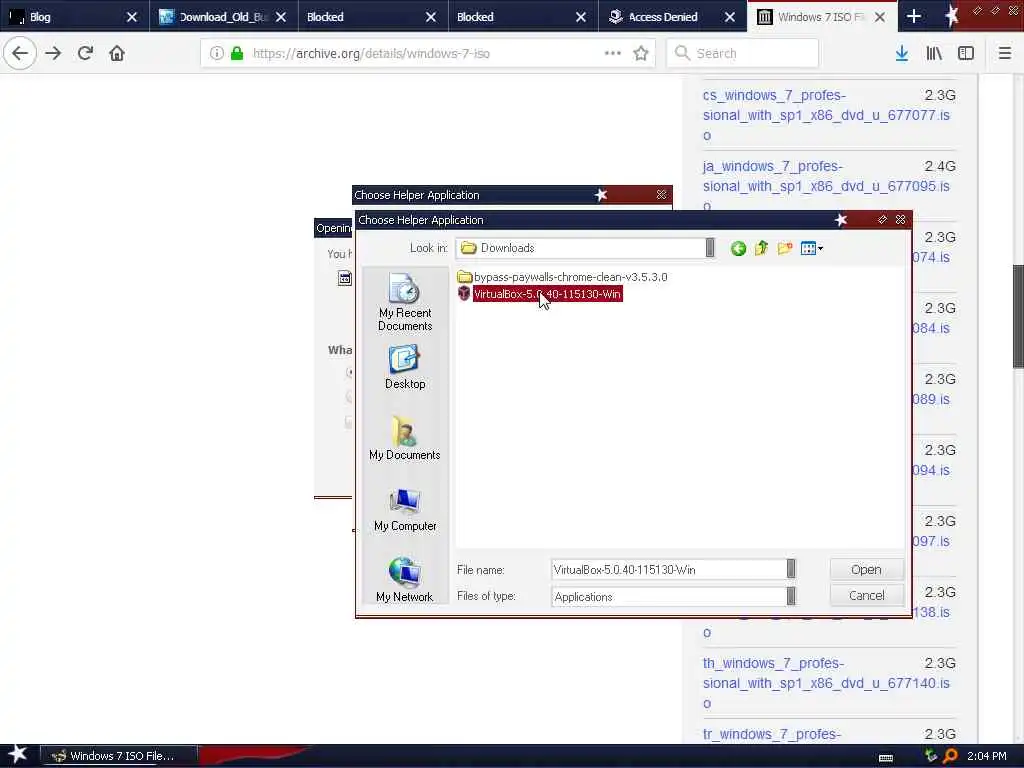Jump to Desktop in places bar
Screen dimensions: 1024x768
(405, 367)
